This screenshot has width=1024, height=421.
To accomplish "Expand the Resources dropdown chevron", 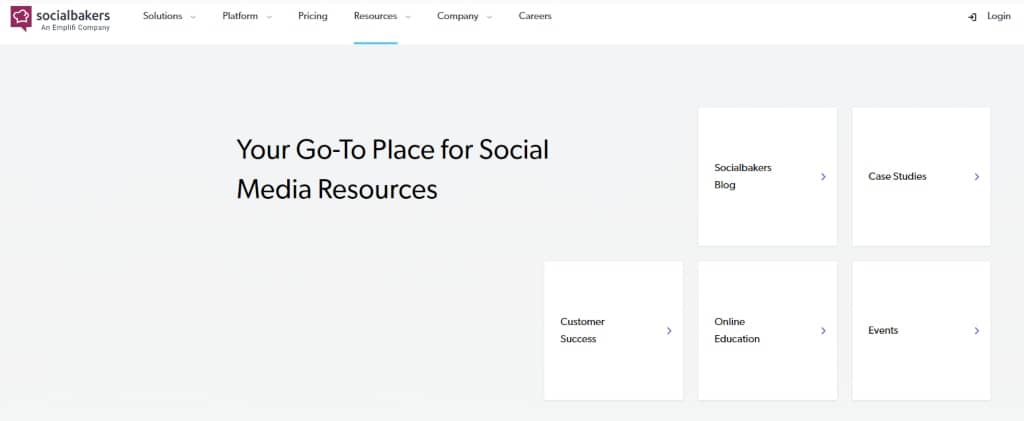I will pos(408,18).
